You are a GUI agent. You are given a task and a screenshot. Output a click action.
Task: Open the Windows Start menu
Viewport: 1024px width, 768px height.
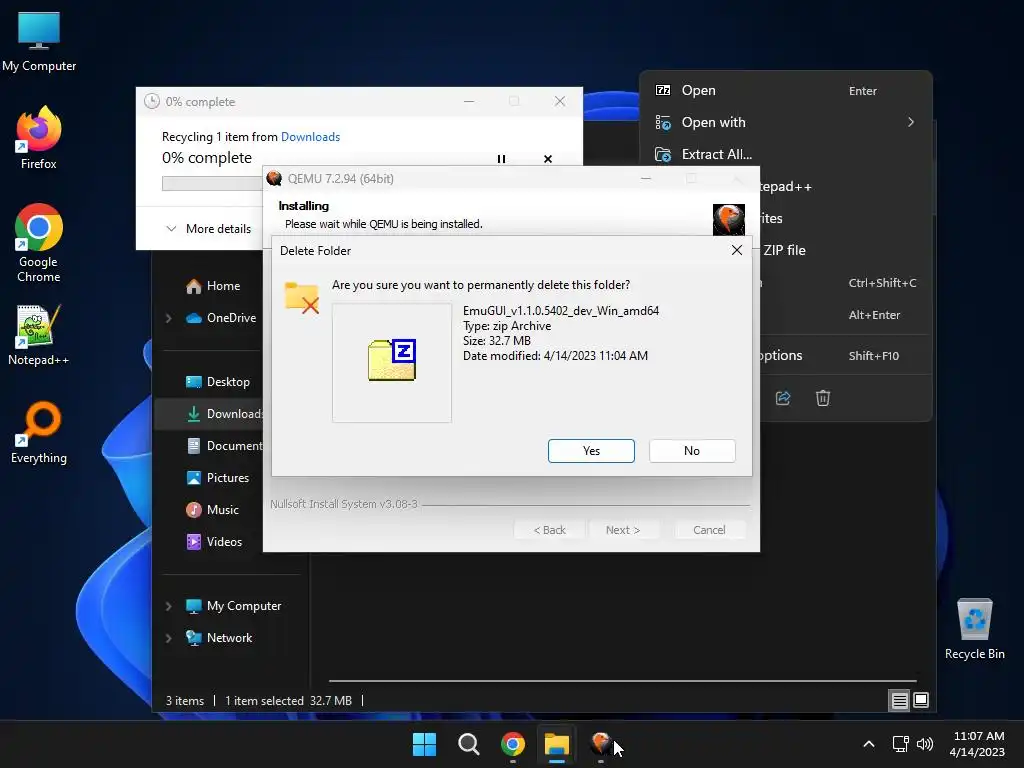click(424, 744)
